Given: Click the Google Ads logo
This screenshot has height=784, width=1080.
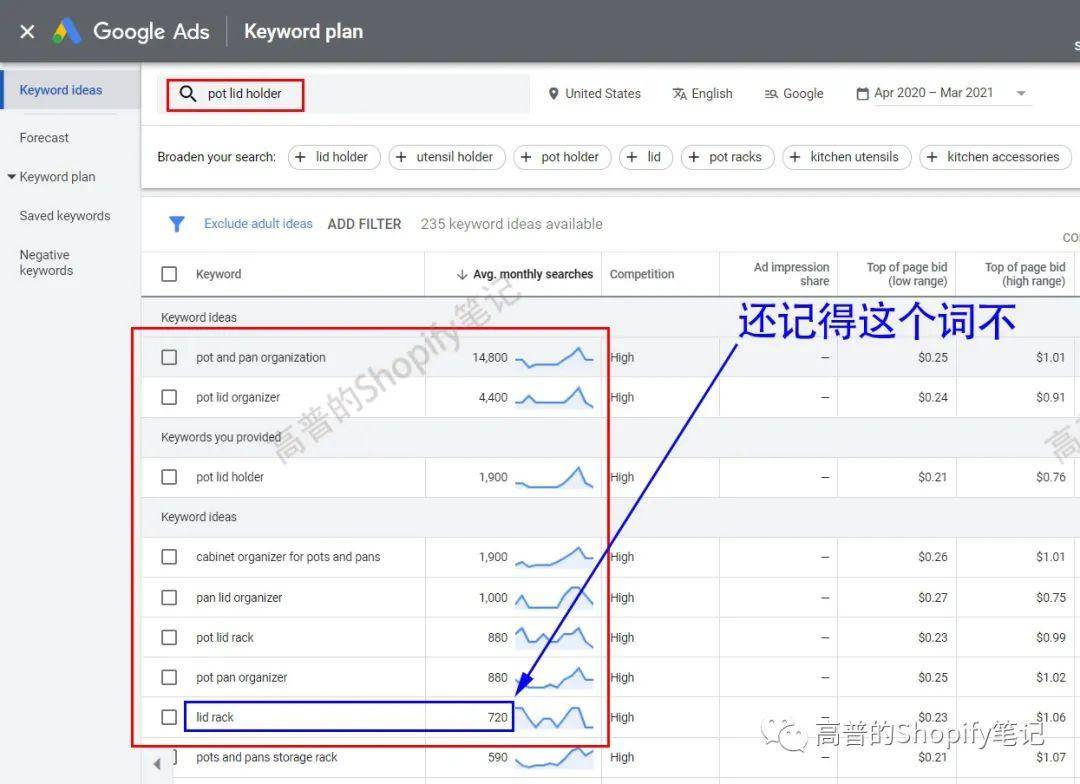Looking at the screenshot, I should click(x=67, y=32).
